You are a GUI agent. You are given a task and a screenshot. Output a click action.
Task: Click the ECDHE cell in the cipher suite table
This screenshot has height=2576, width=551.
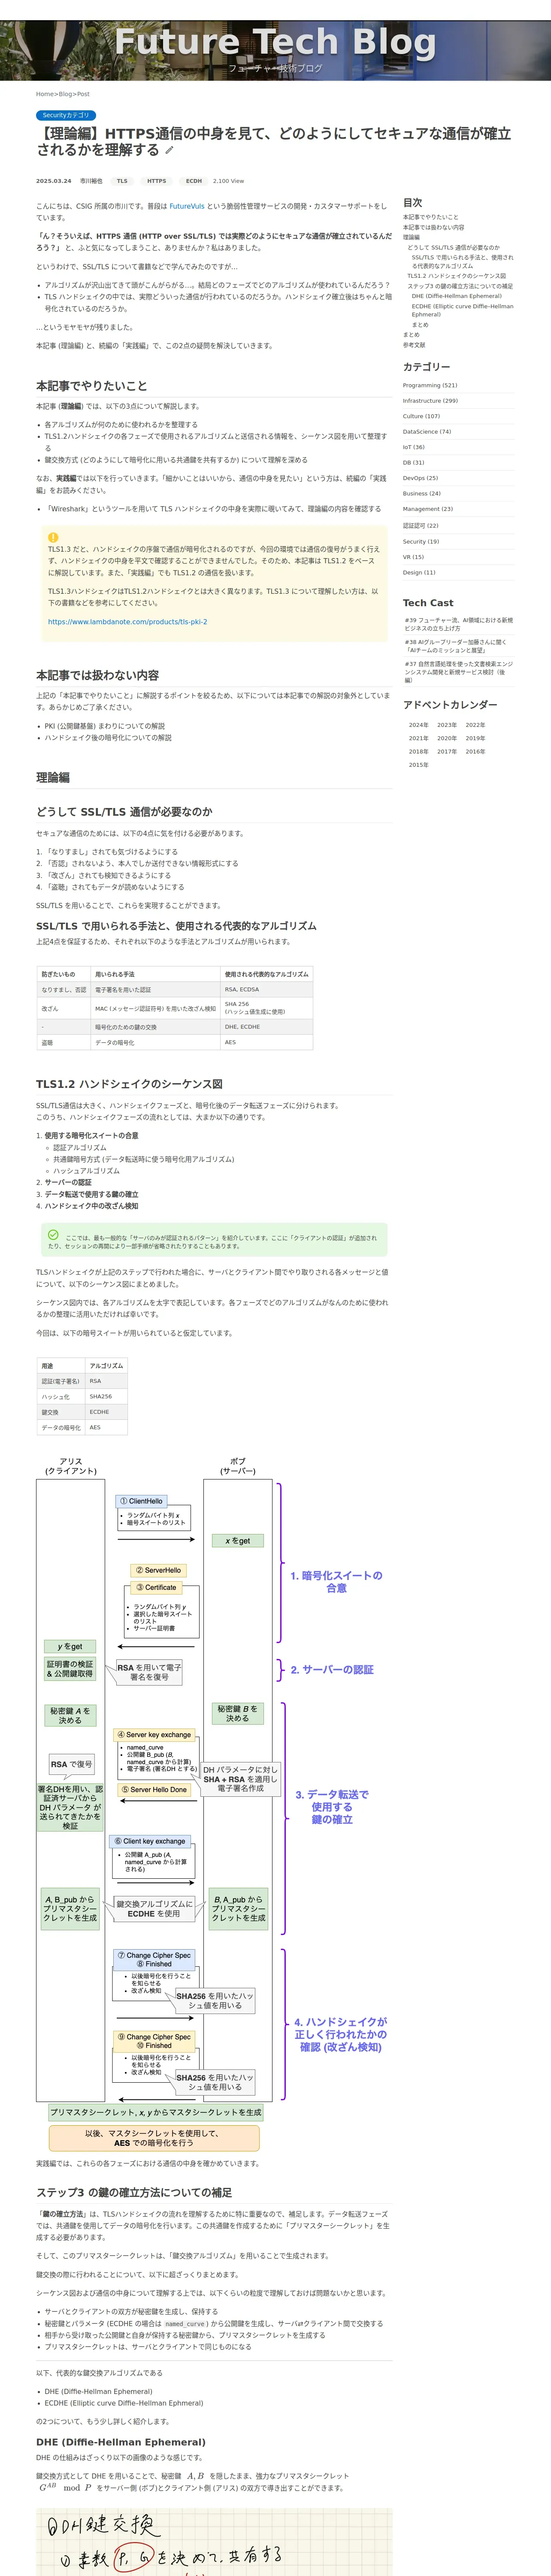(x=106, y=1412)
